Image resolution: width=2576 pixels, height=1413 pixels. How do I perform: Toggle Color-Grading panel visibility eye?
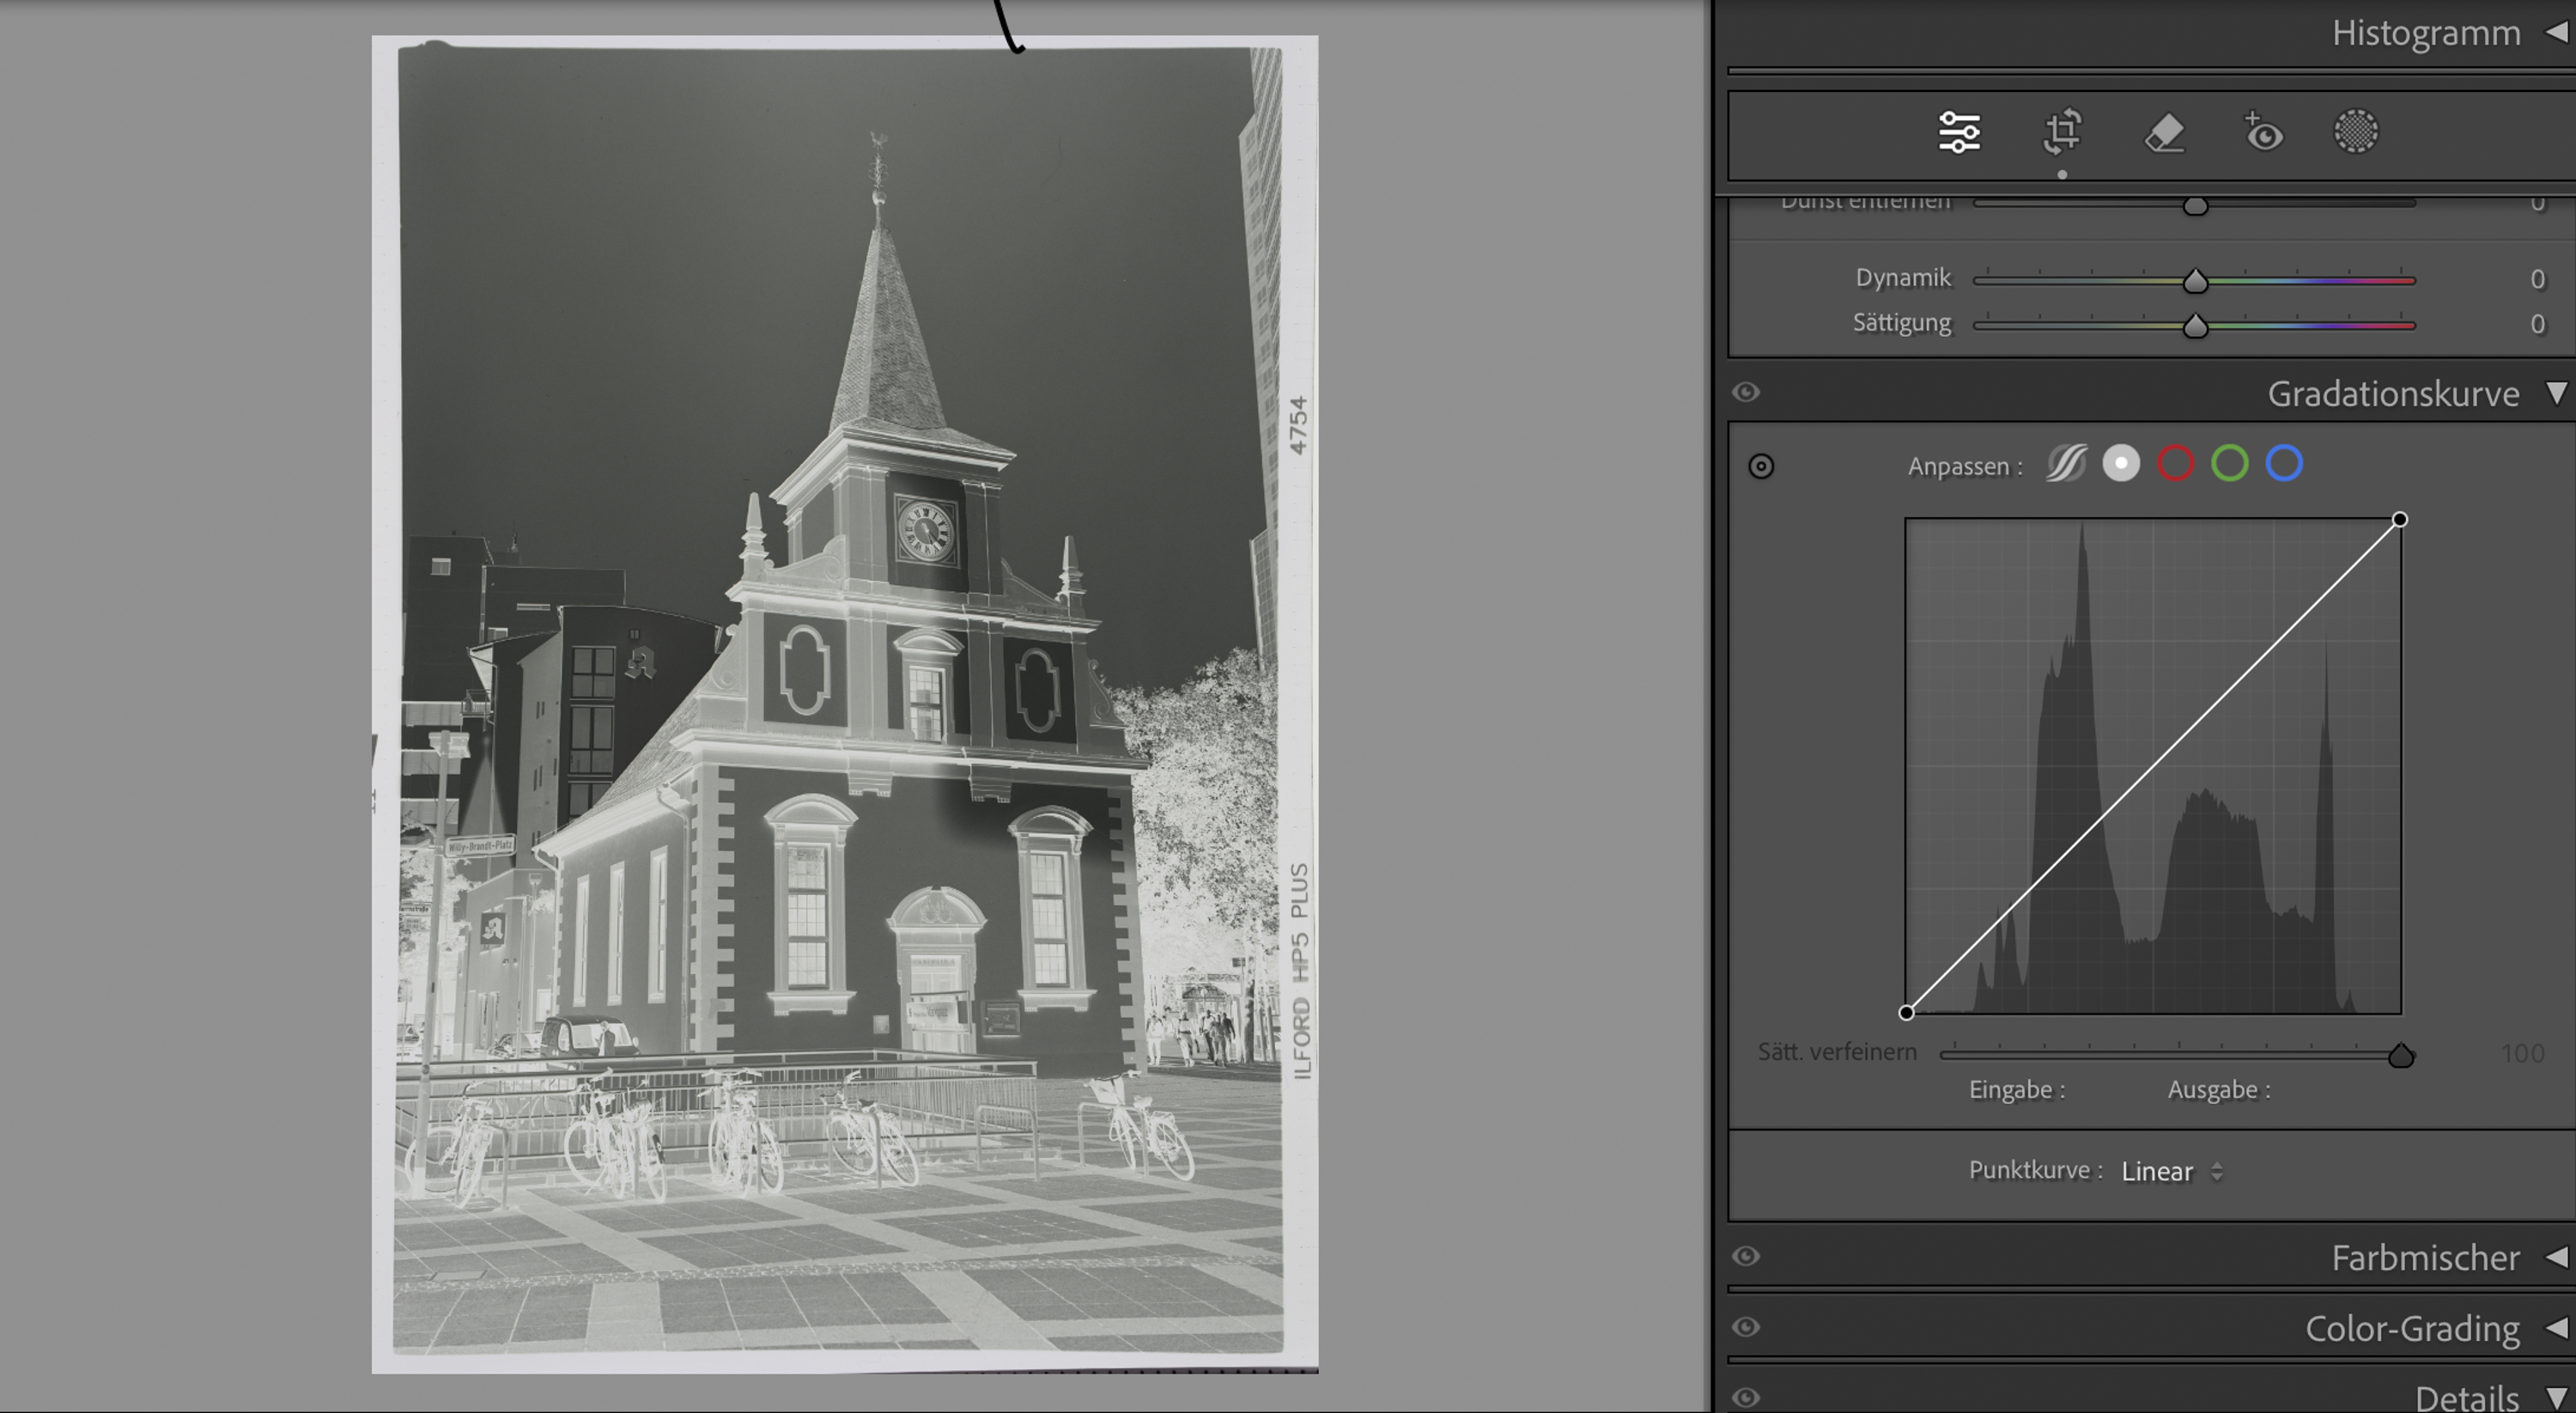(x=1746, y=1327)
